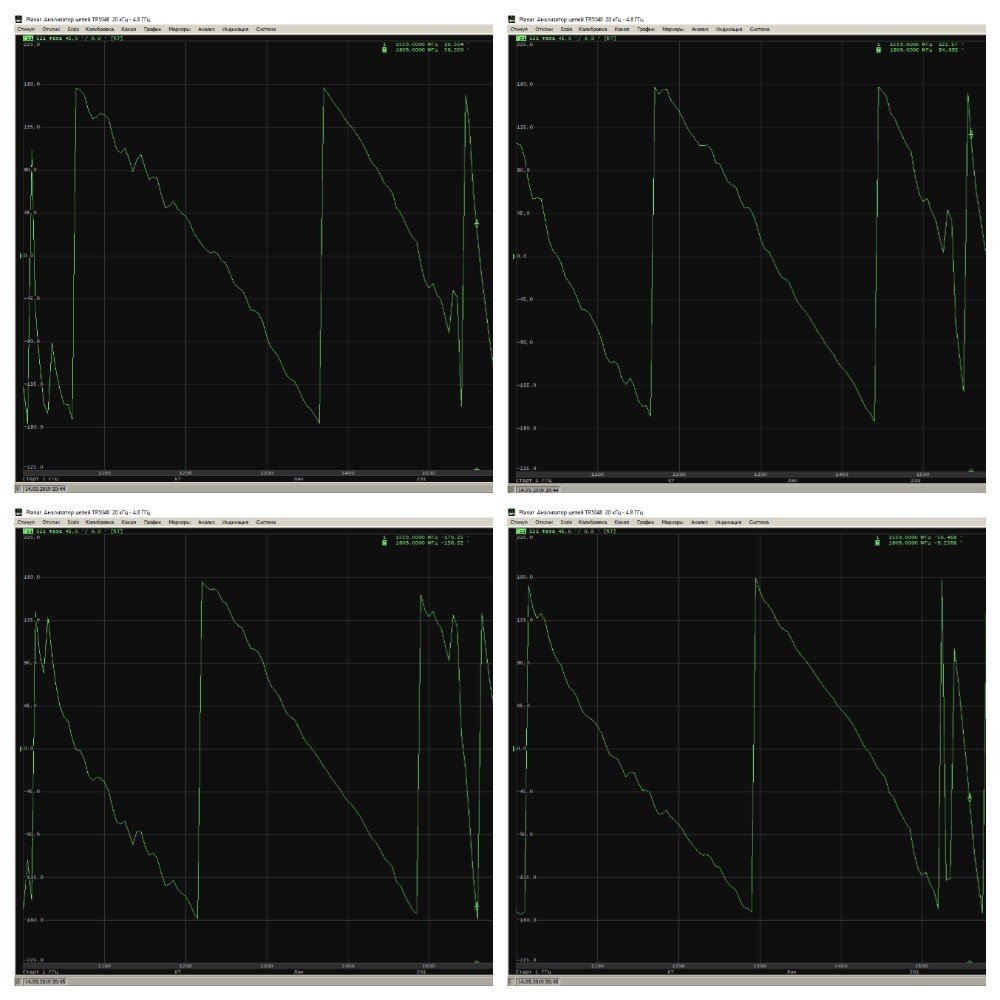Click Planar app icon in bottom-left title bar
Screen dimensions: 1000x1000
19,512
